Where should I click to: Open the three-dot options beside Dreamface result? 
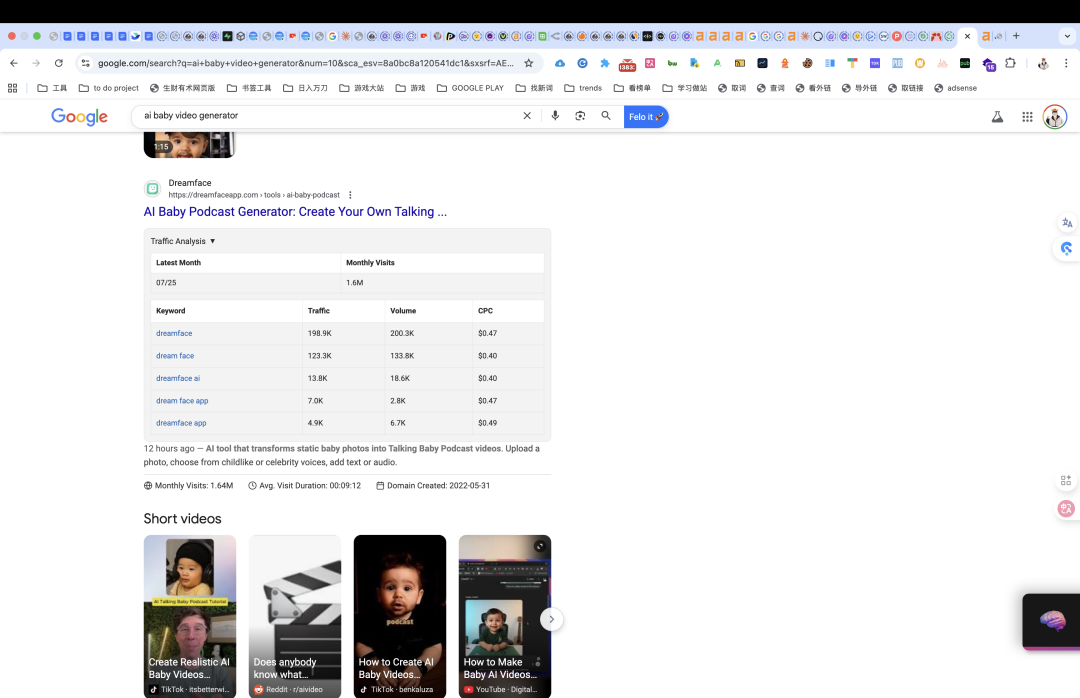(x=350, y=195)
